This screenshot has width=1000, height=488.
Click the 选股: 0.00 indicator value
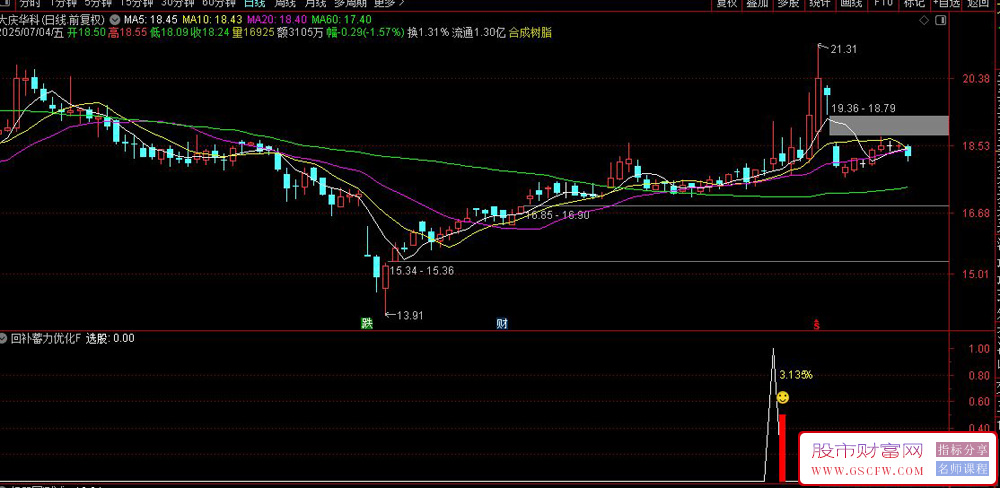pyautogui.click(x=110, y=338)
